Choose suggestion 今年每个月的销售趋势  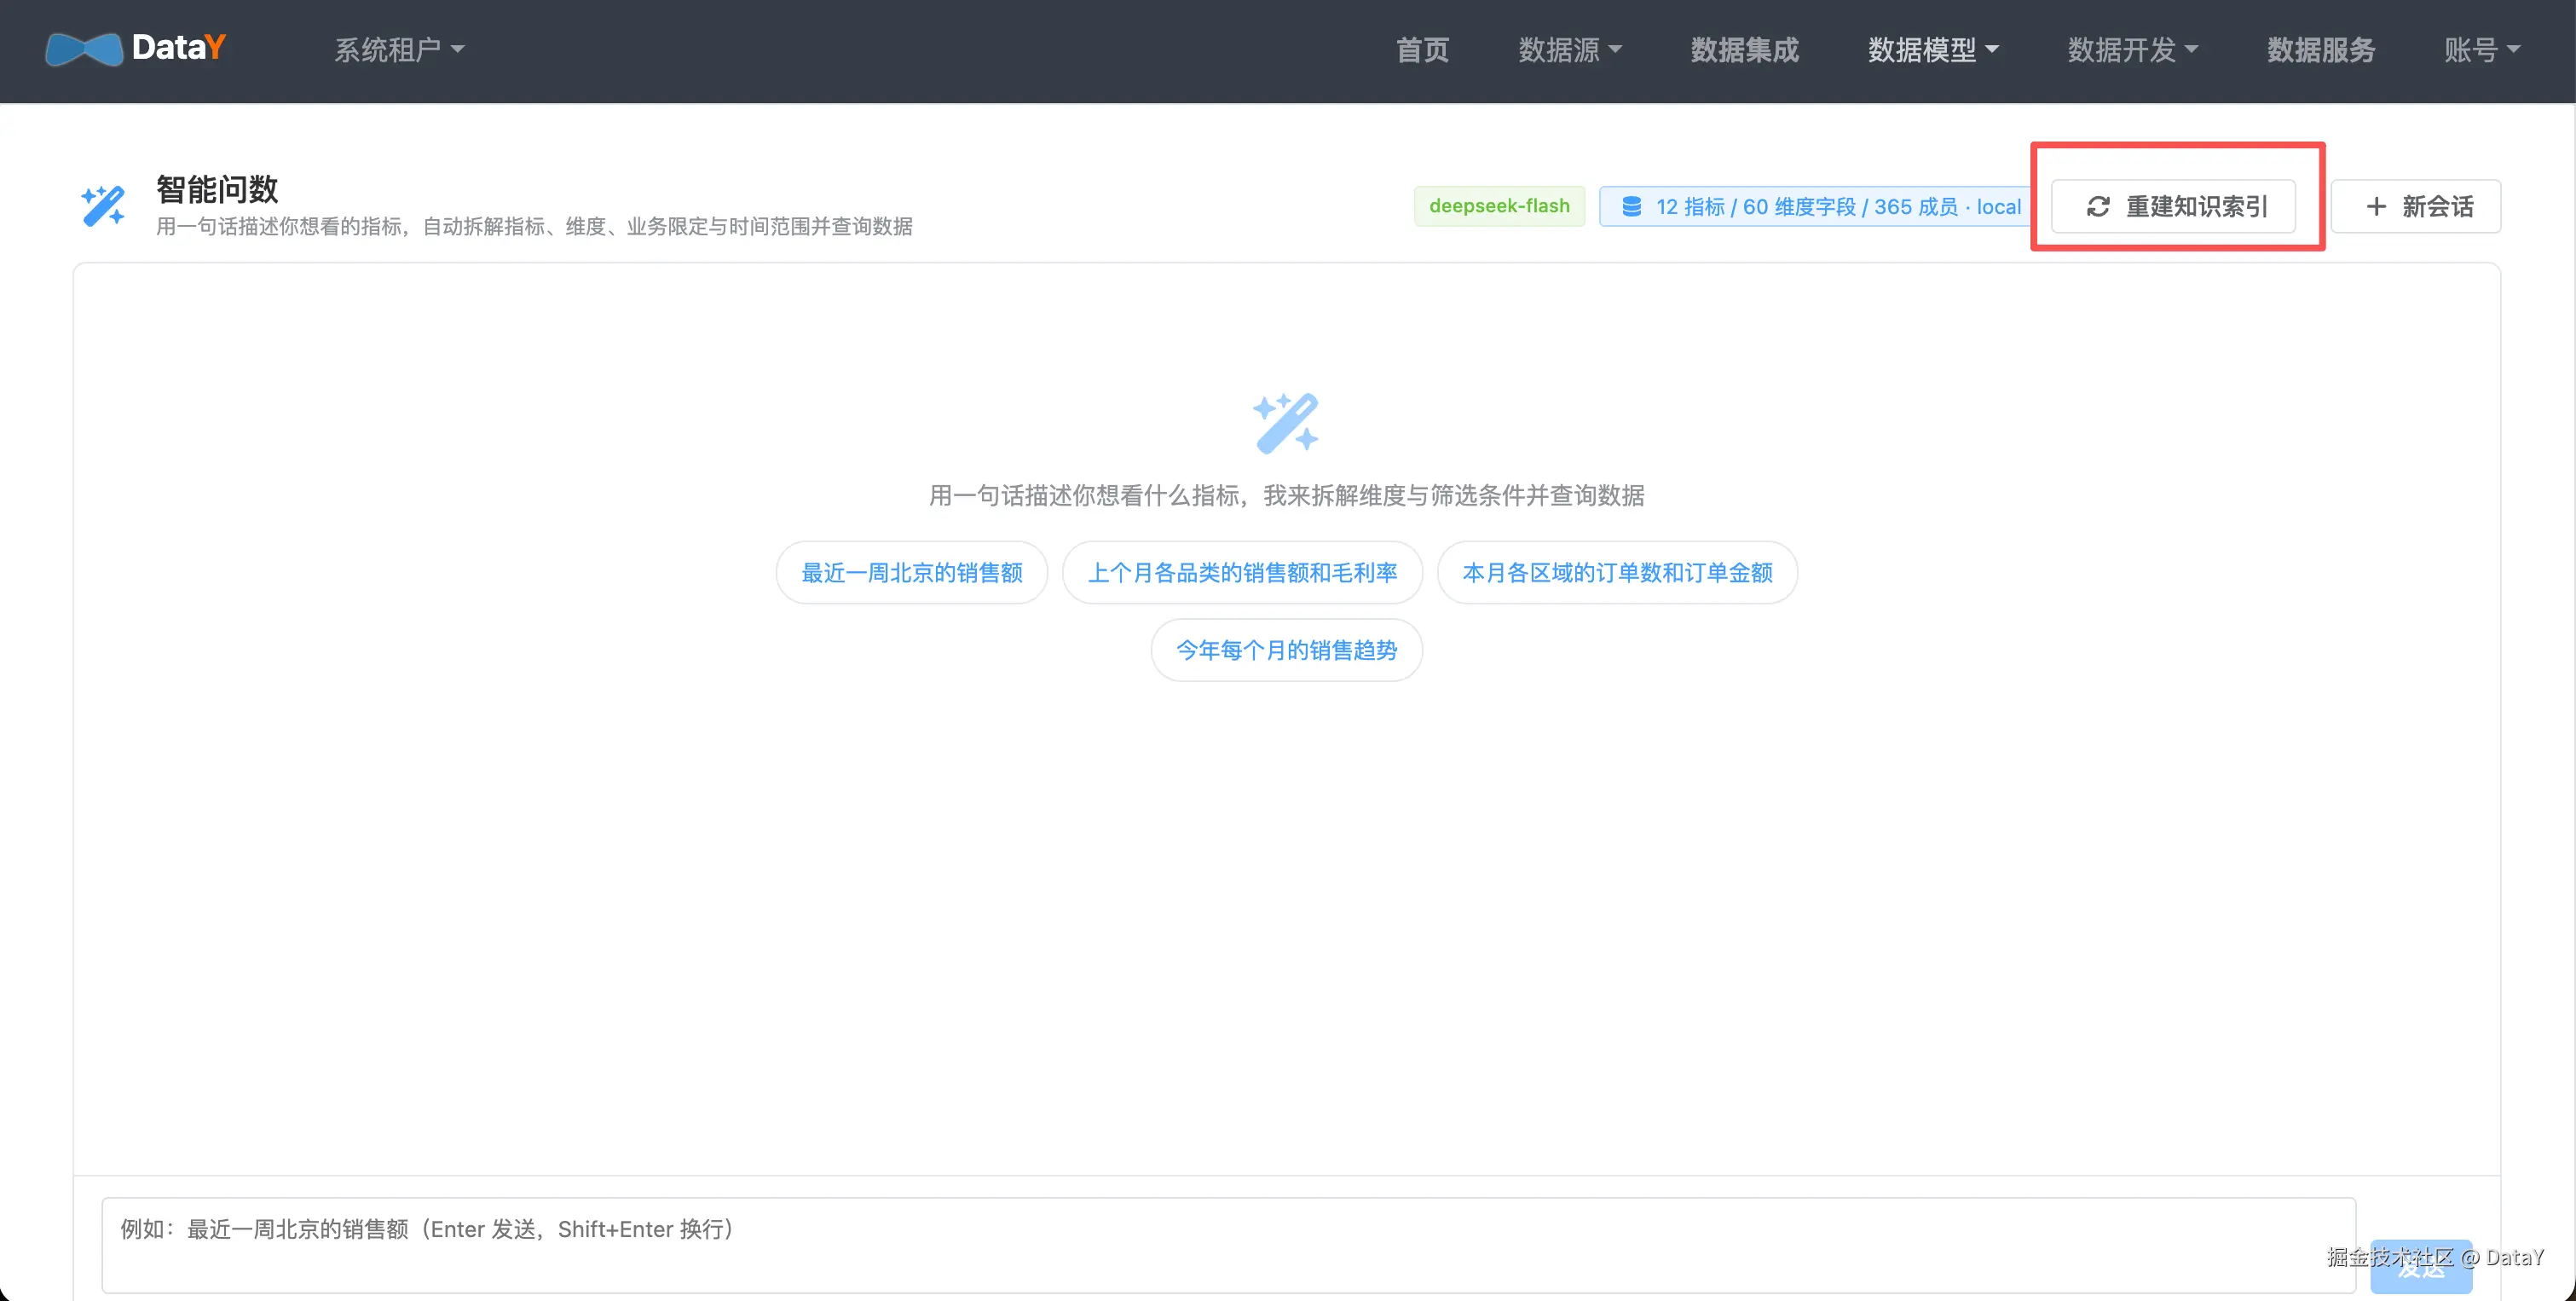(1286, 650)
